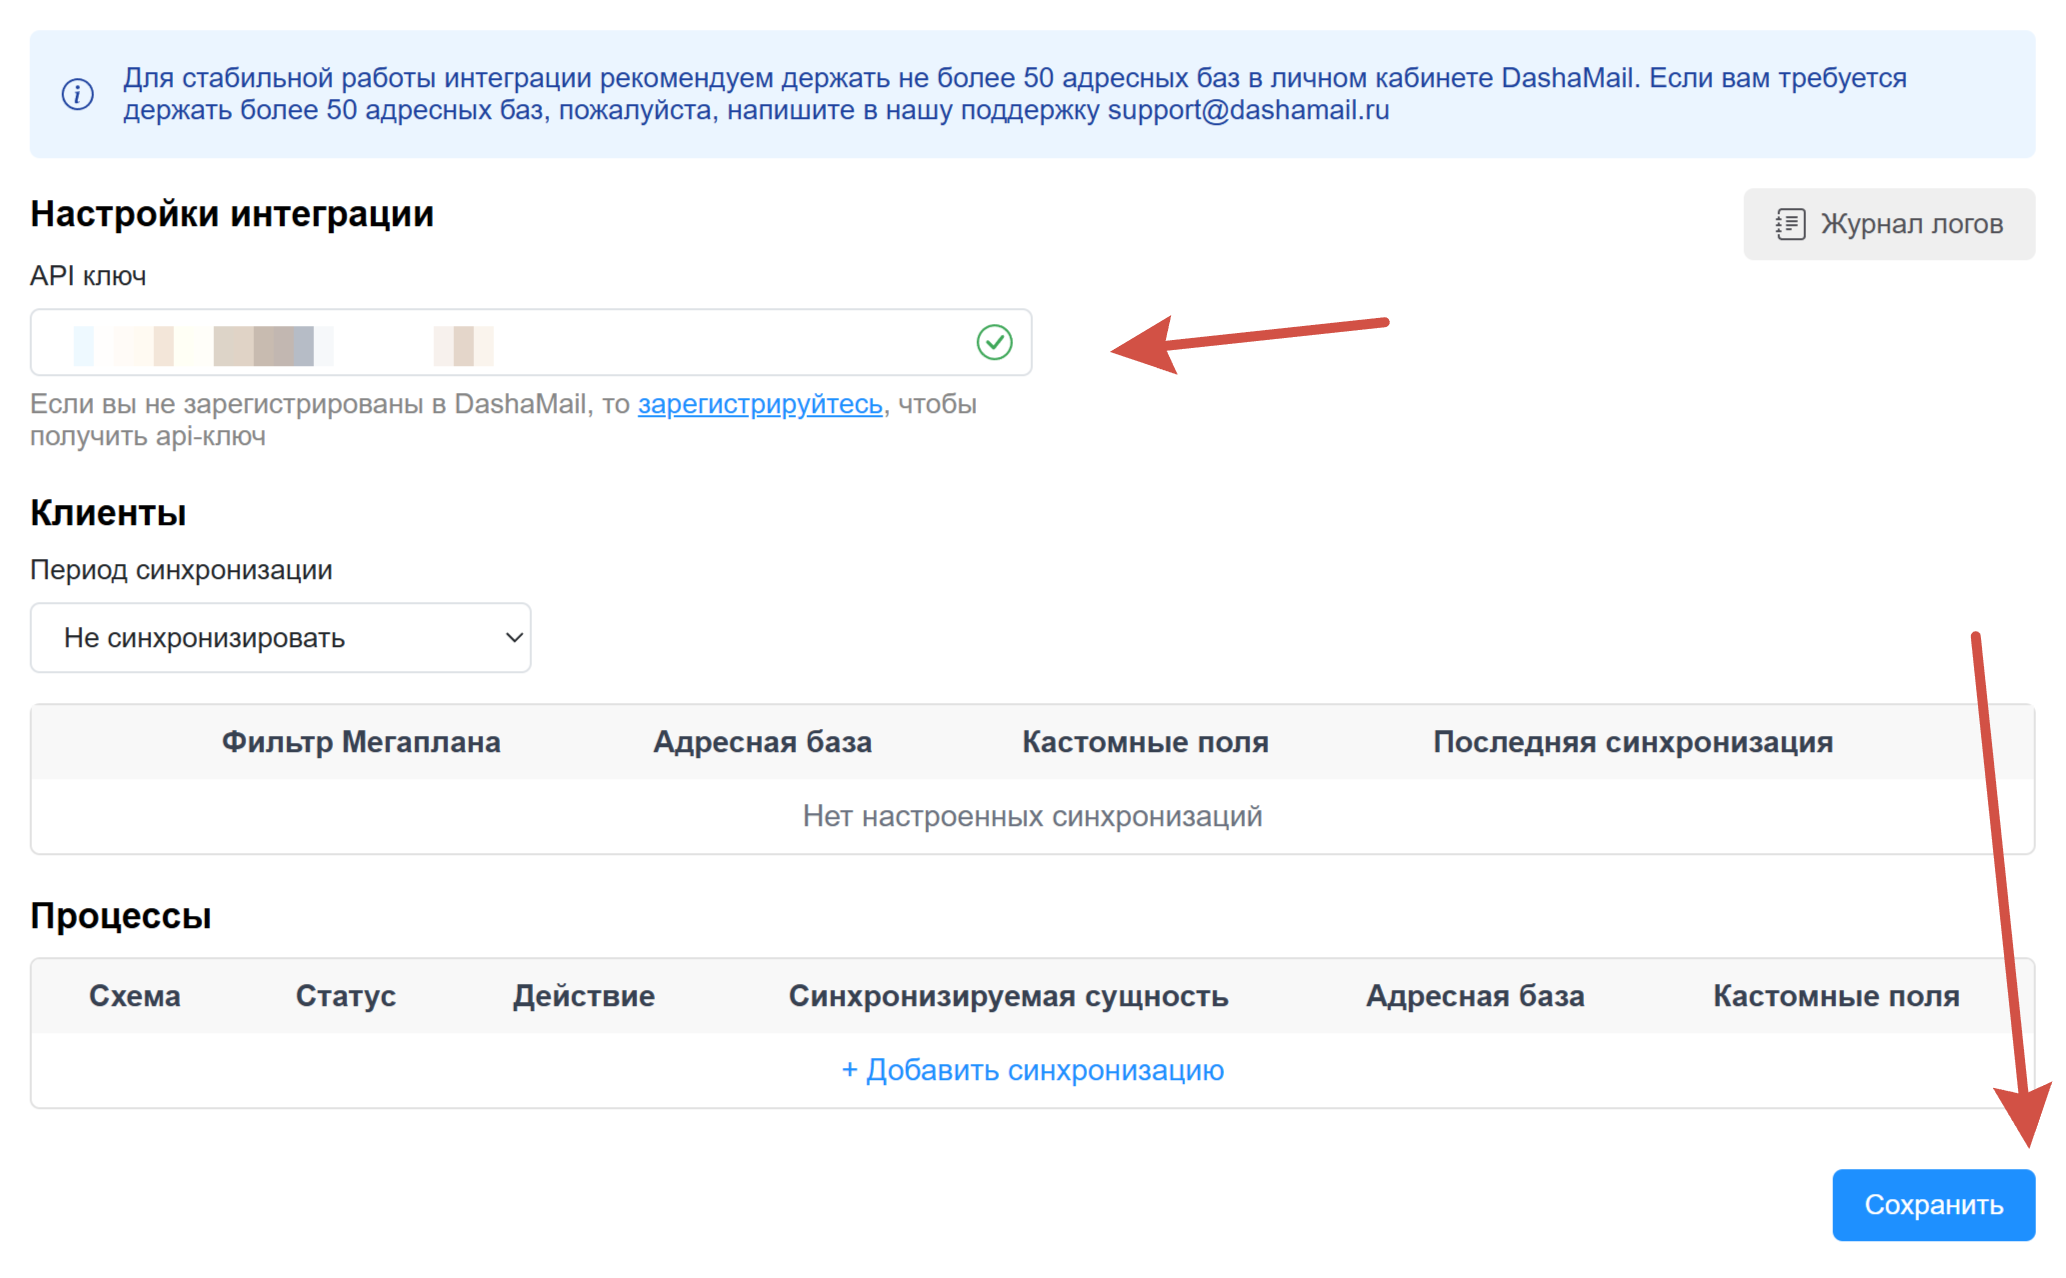
Task: Open the Журнал логов log journal
Action: (1888, 224)
